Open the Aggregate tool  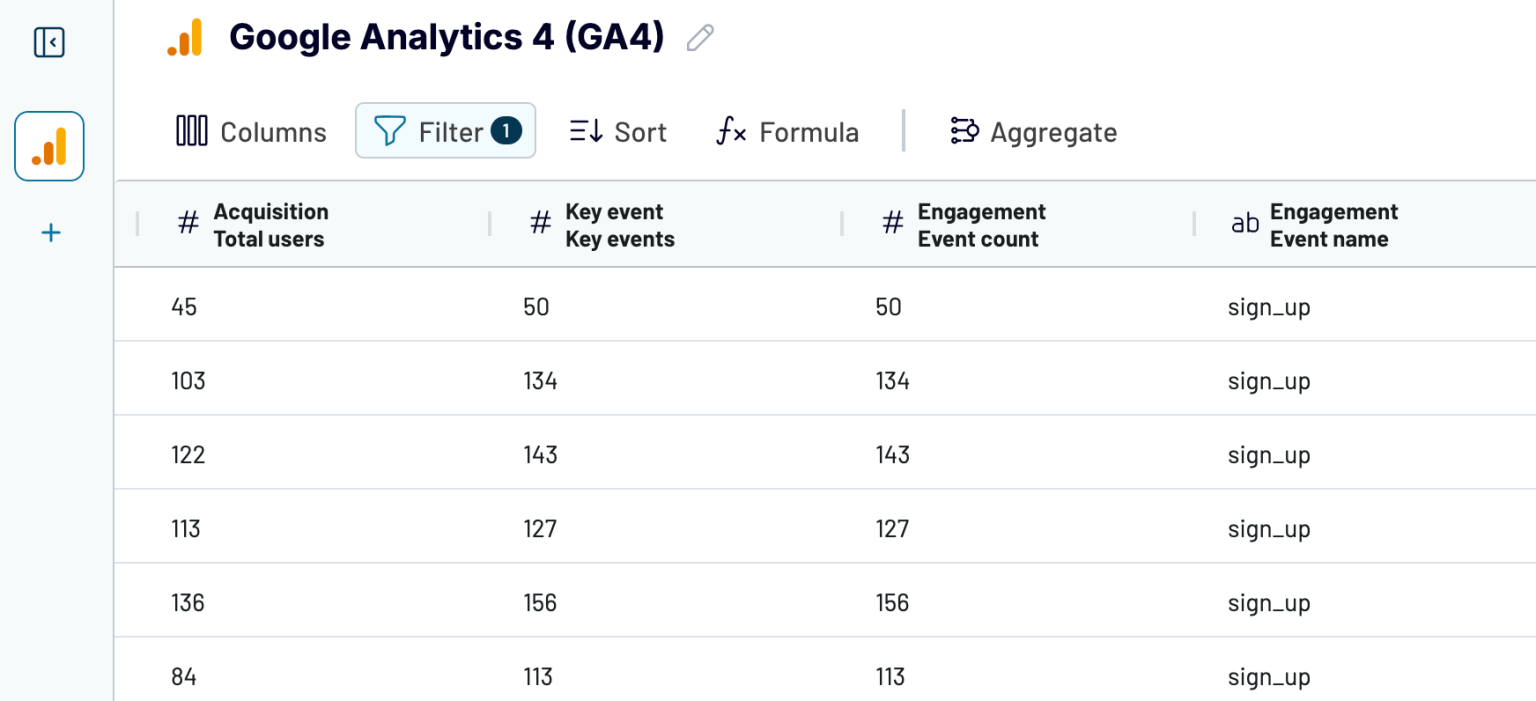click(x=1033, y=130)
